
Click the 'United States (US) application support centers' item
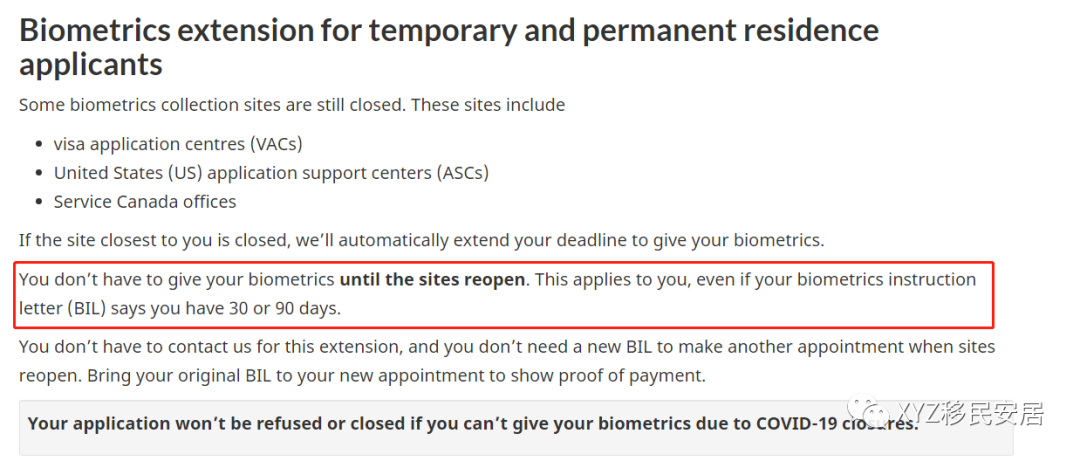tap(271, 173)
